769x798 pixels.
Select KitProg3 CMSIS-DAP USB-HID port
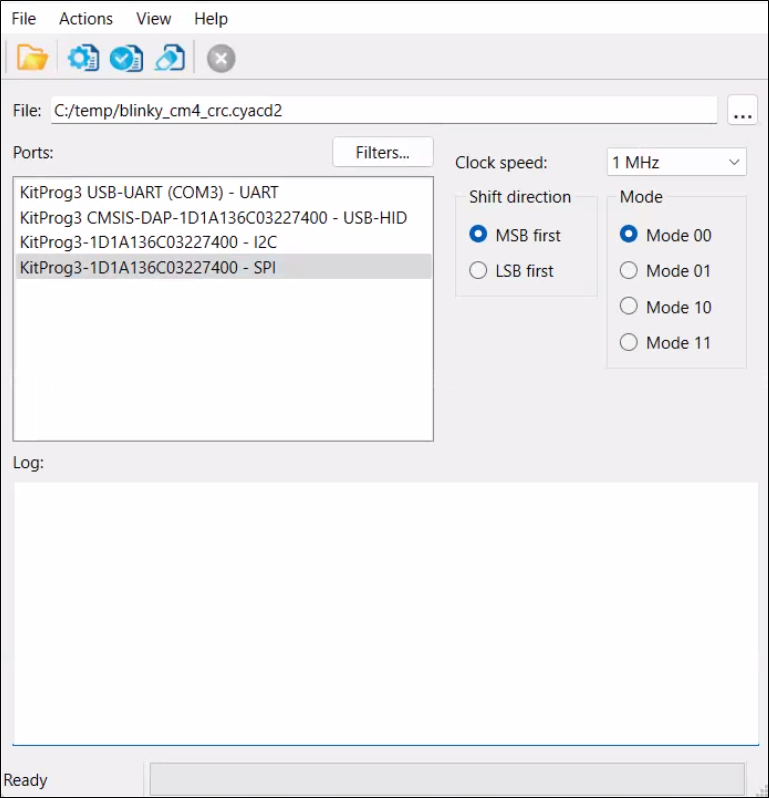pyautogui.click(x=223, y=218)
